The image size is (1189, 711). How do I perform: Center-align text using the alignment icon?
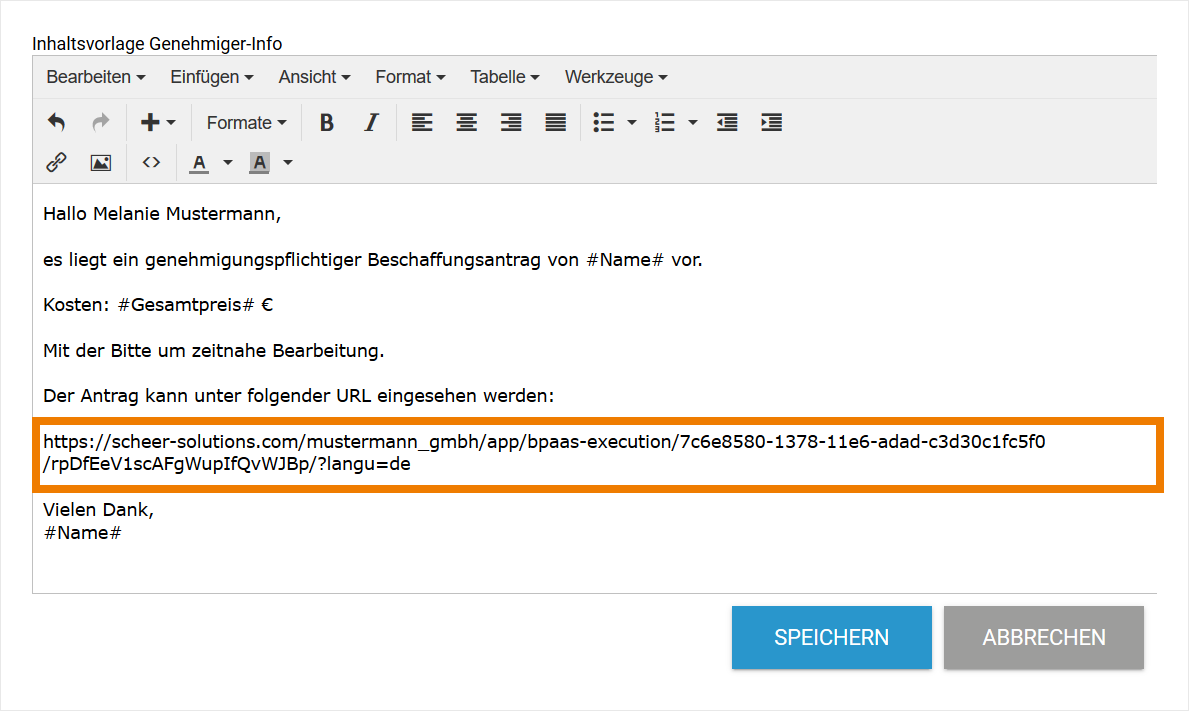(466, 122)
